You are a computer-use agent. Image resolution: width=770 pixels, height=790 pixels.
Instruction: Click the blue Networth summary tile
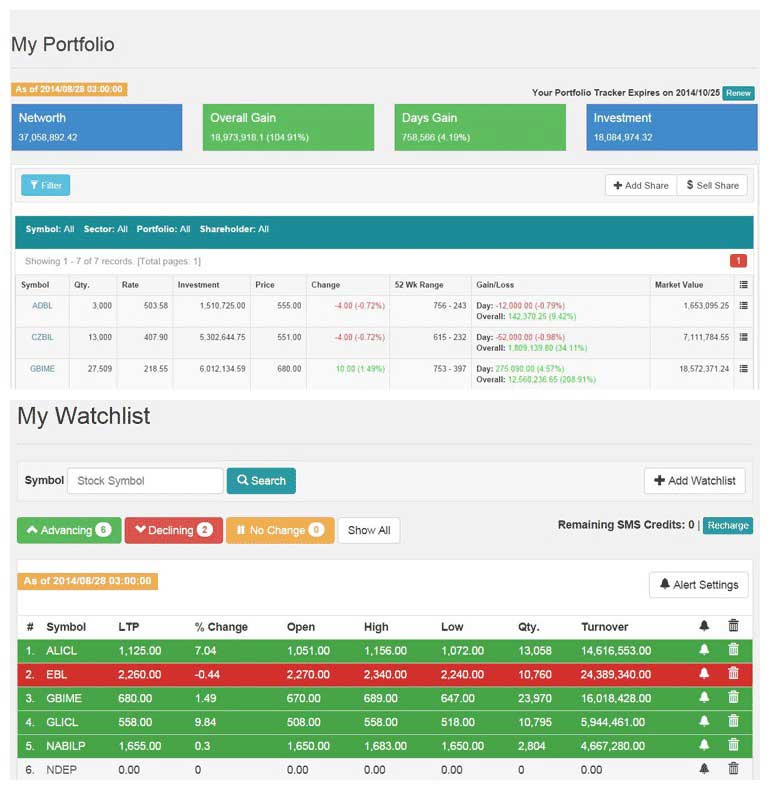pos(97,127)
